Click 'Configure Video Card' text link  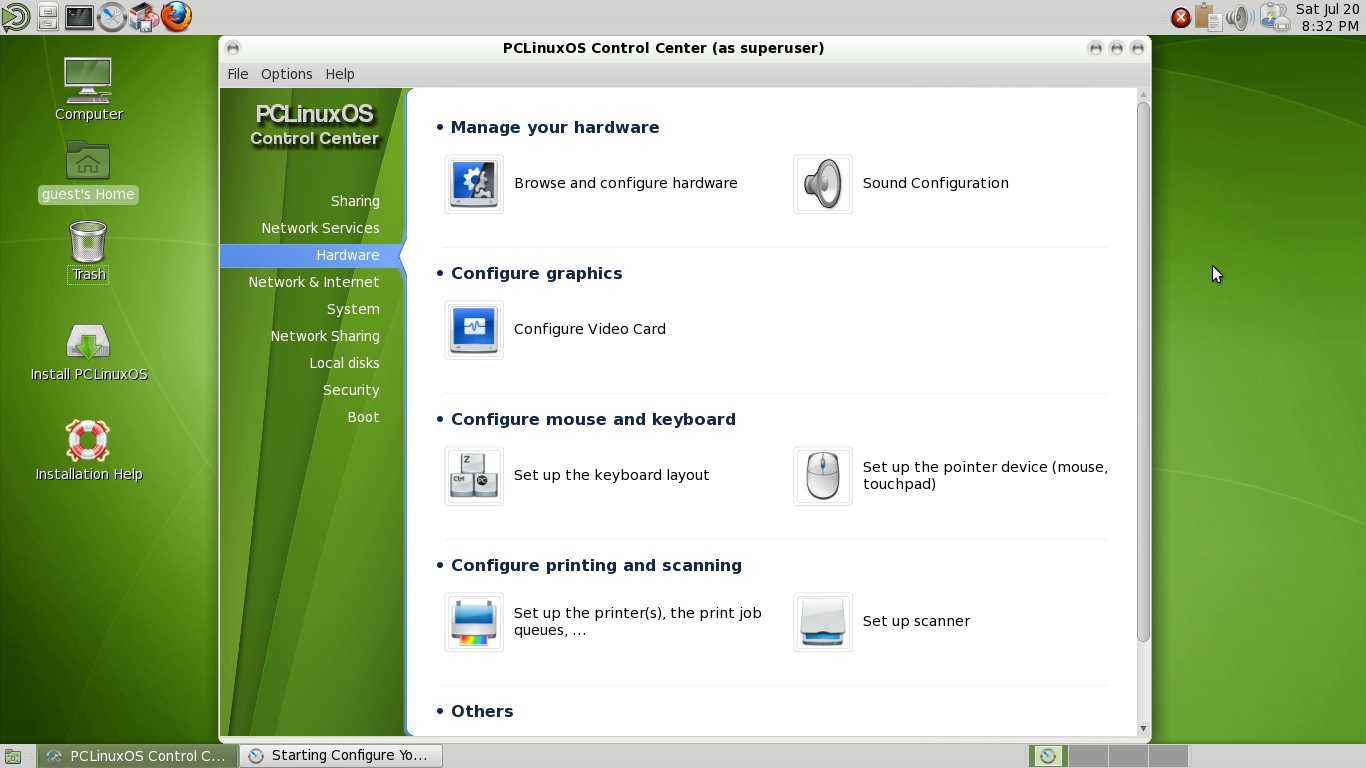590,329
